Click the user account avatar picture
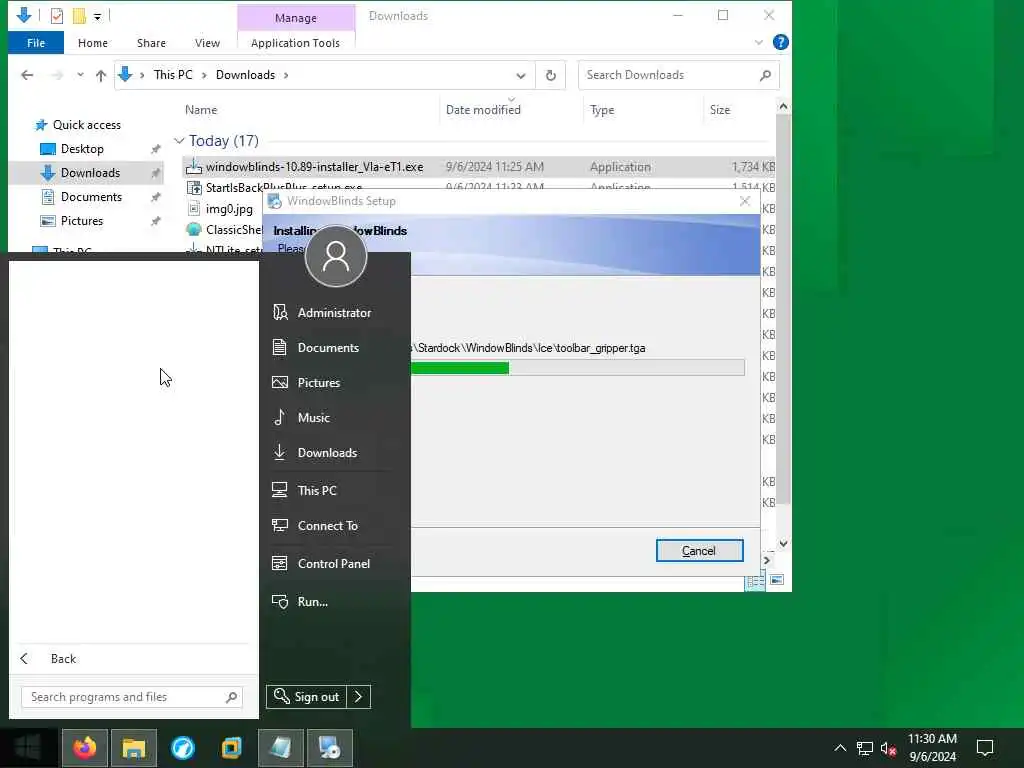The width and height of the screenshot is (1024, 768). tap(336, 256)
